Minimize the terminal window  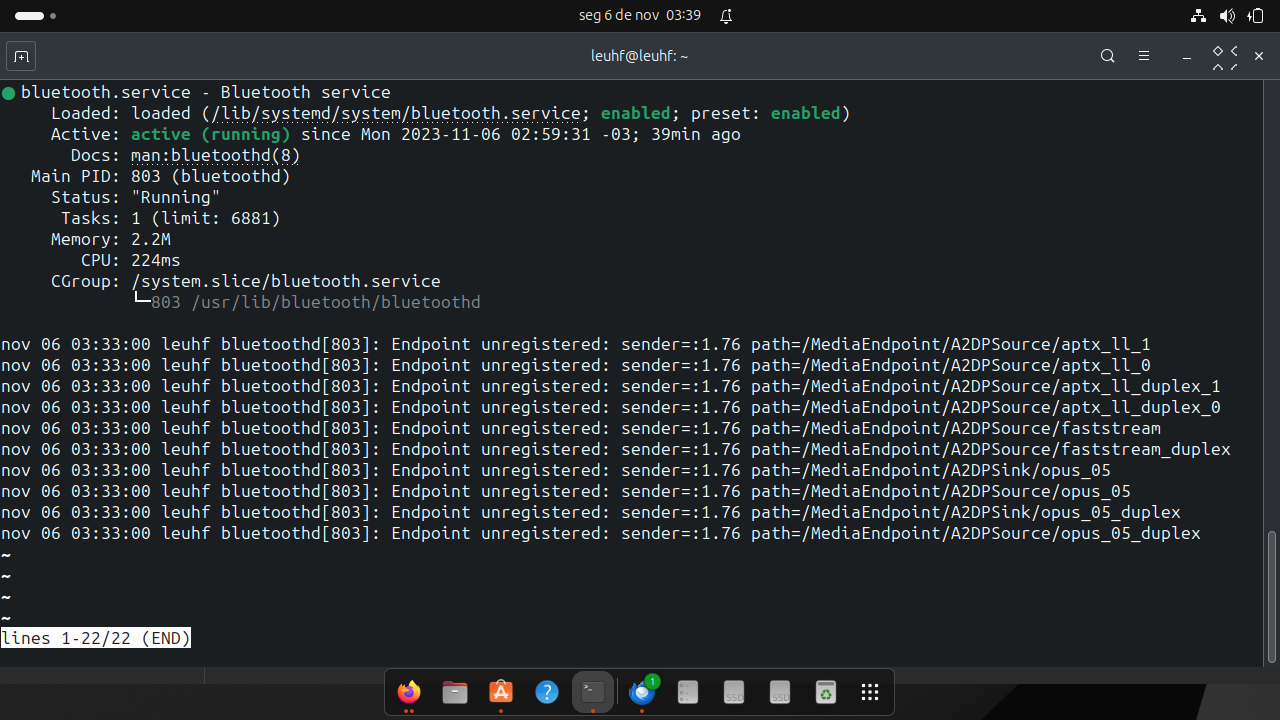[1187, 56]
